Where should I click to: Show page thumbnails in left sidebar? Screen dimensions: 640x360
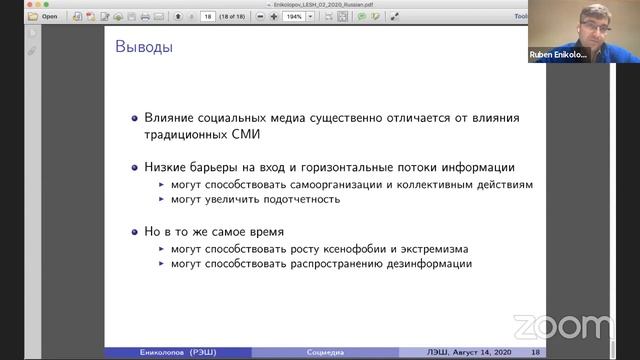33,33
